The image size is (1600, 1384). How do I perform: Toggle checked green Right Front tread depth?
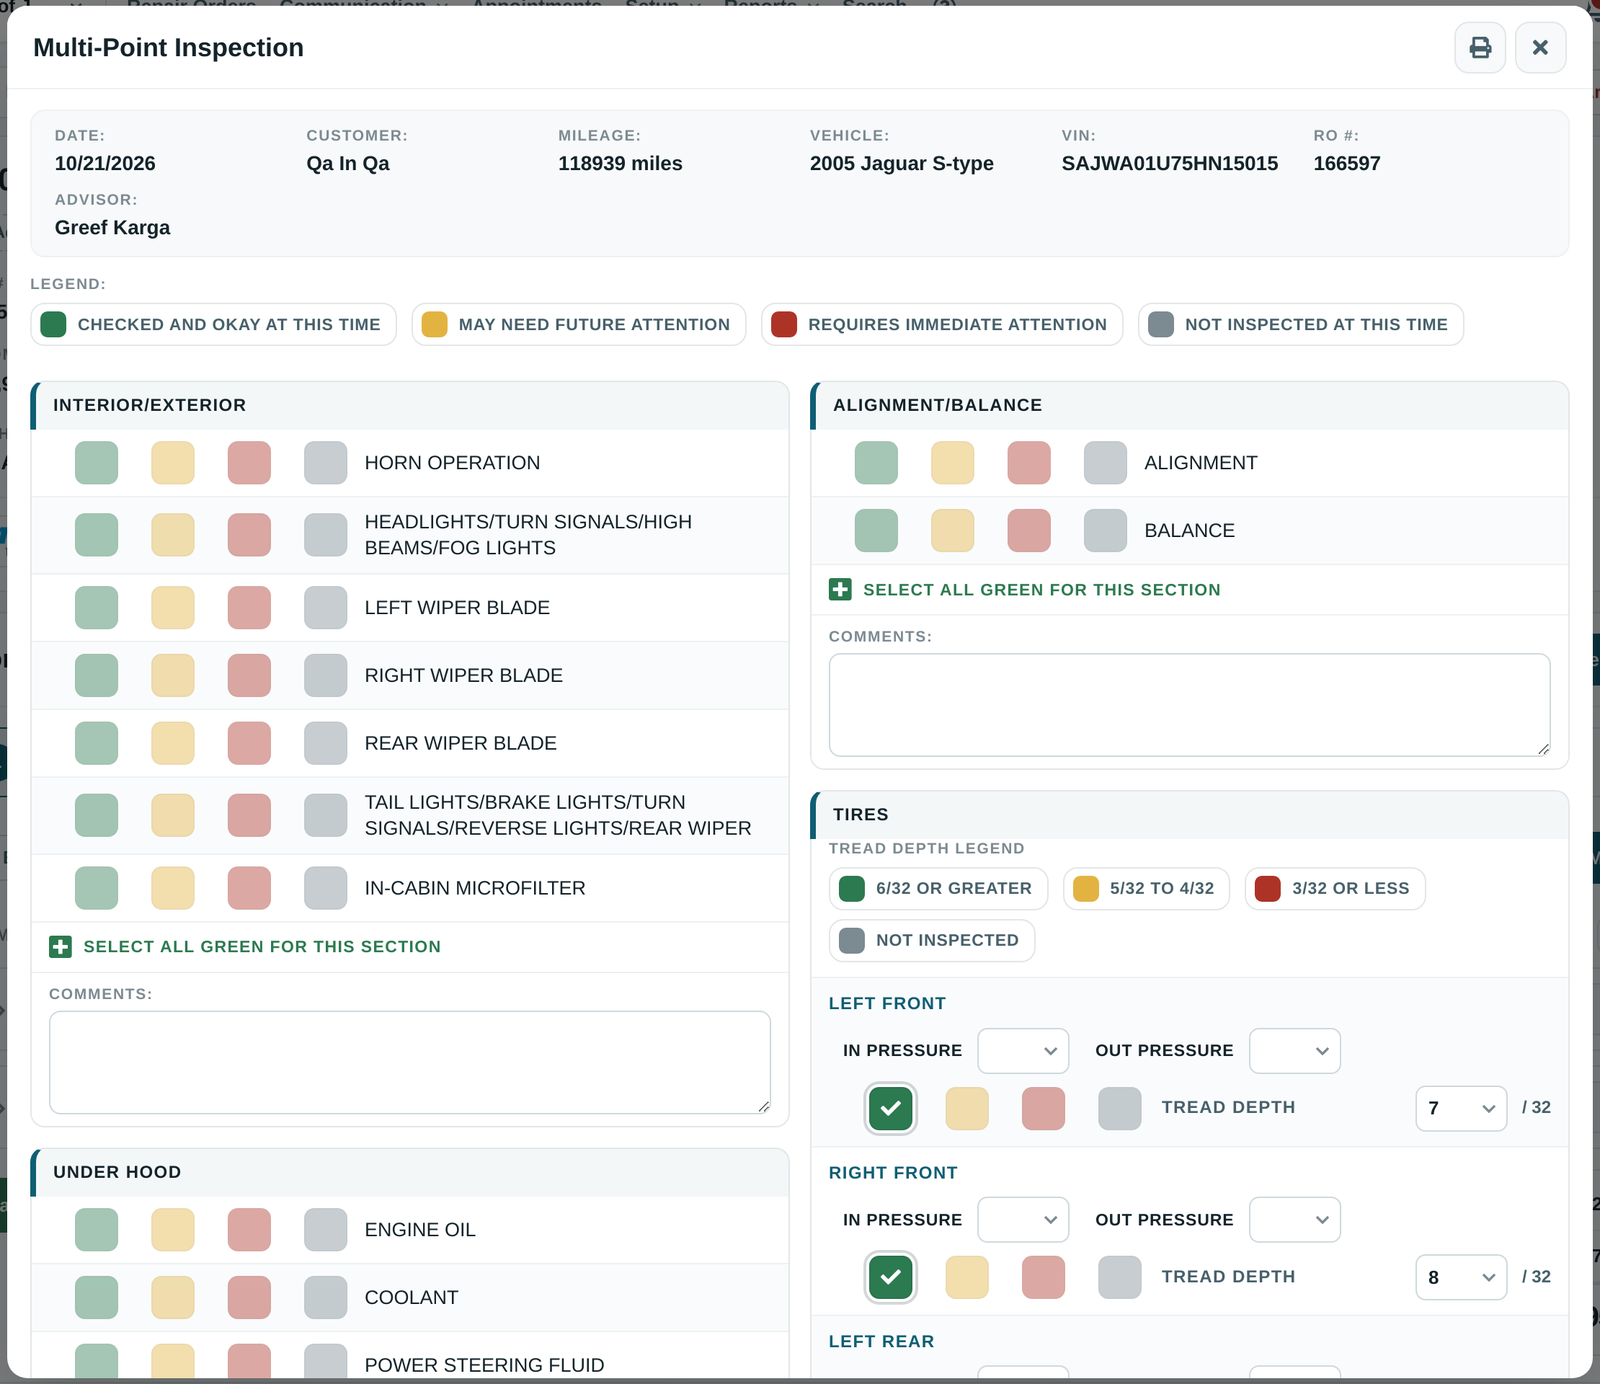pos(890,1277)
